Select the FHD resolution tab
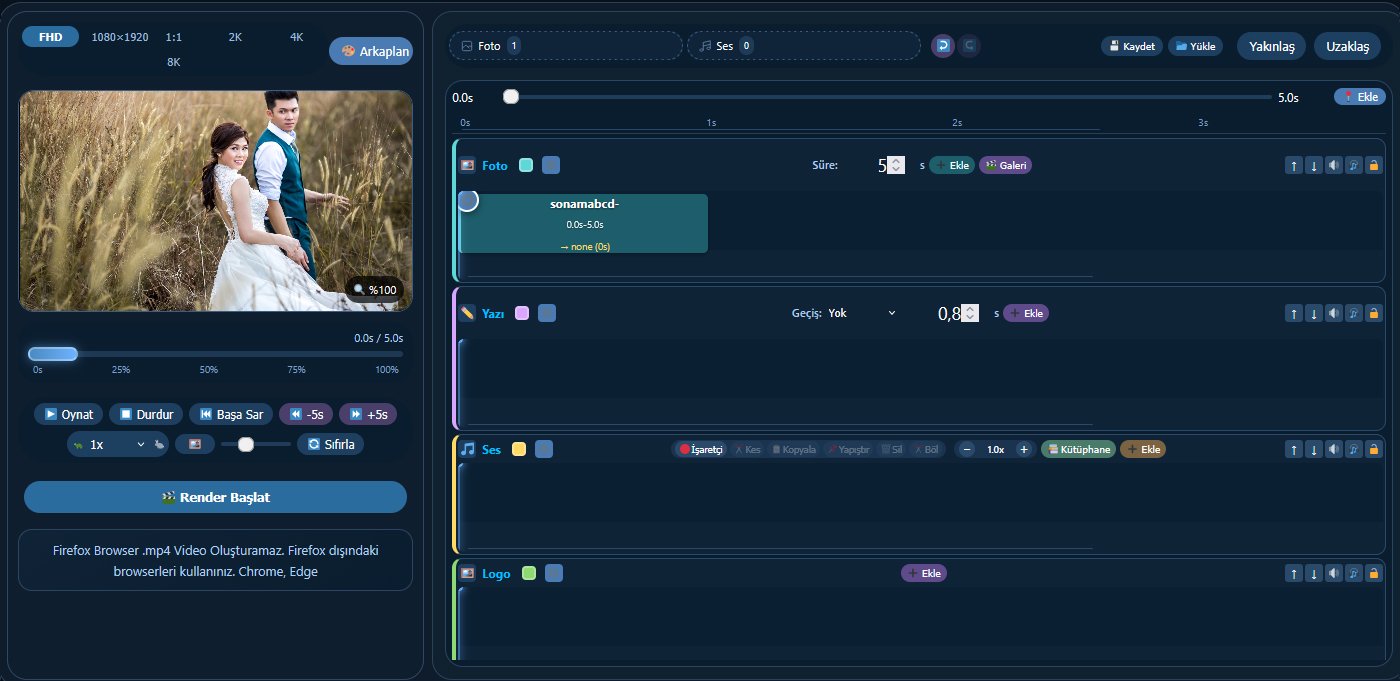 pyautogui.click(x=50, y=37)
